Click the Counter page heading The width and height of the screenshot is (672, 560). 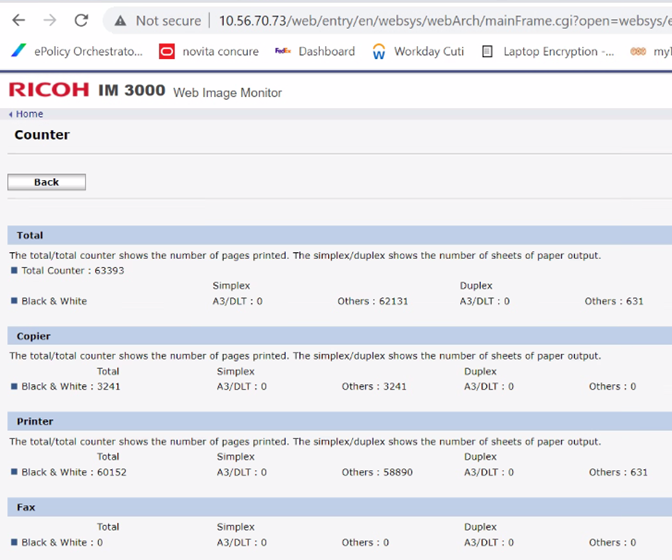[x=42, y=135]
